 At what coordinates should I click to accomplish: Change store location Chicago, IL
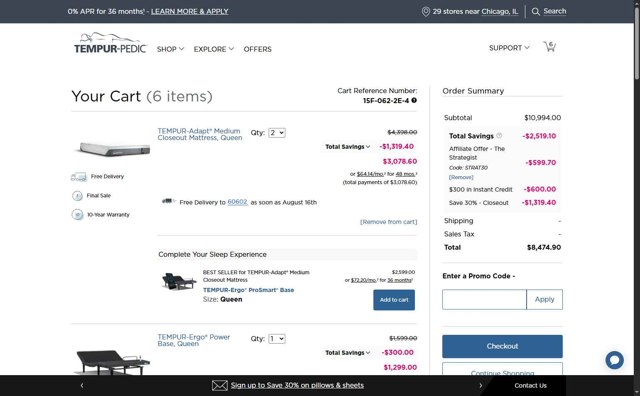tap(500, 11)
